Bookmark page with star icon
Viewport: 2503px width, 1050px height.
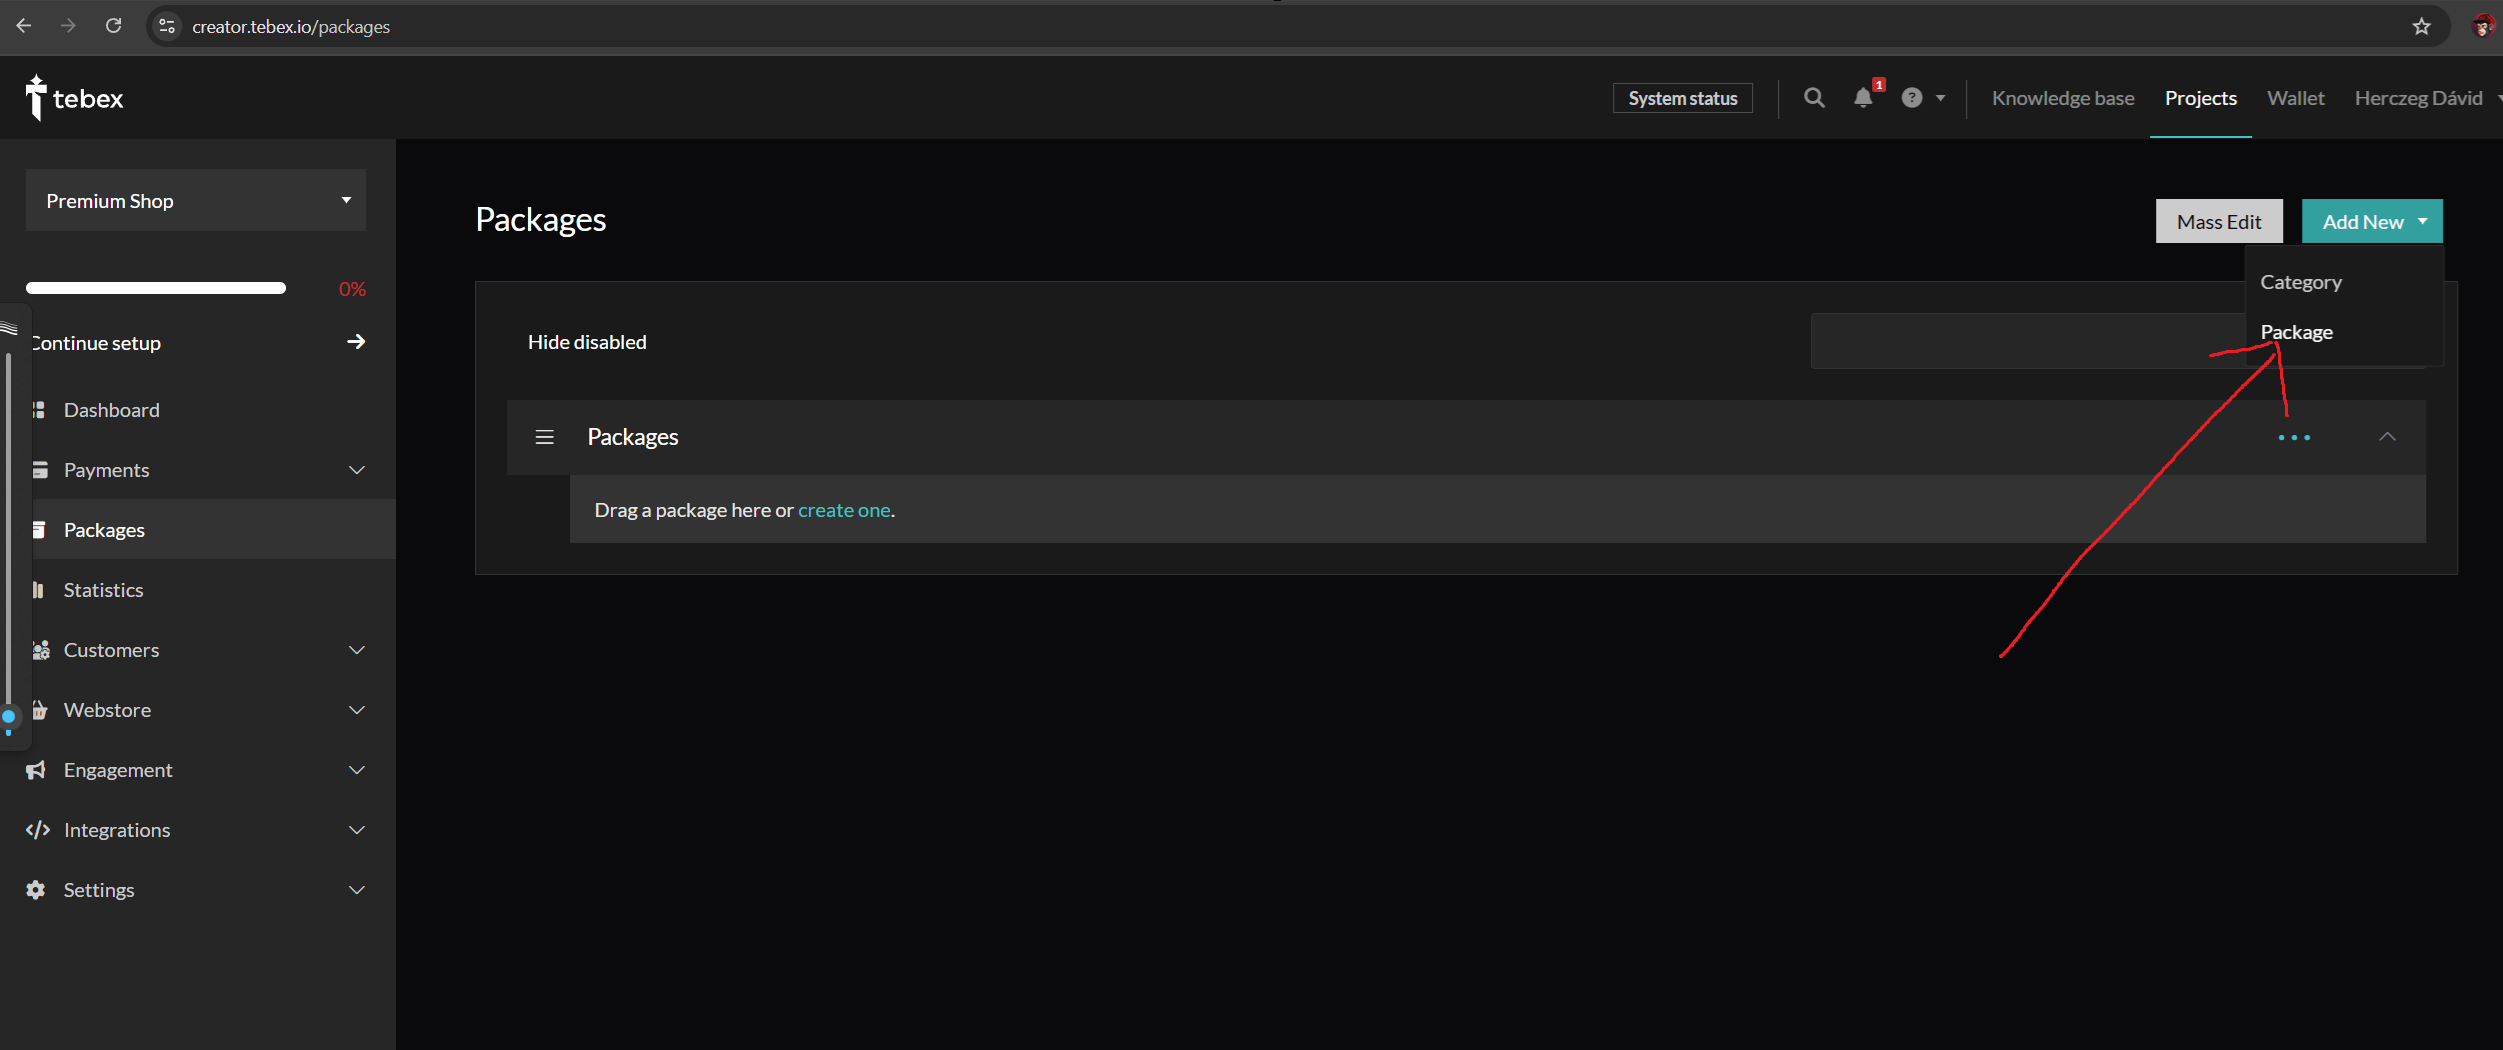click(2421, 27)
